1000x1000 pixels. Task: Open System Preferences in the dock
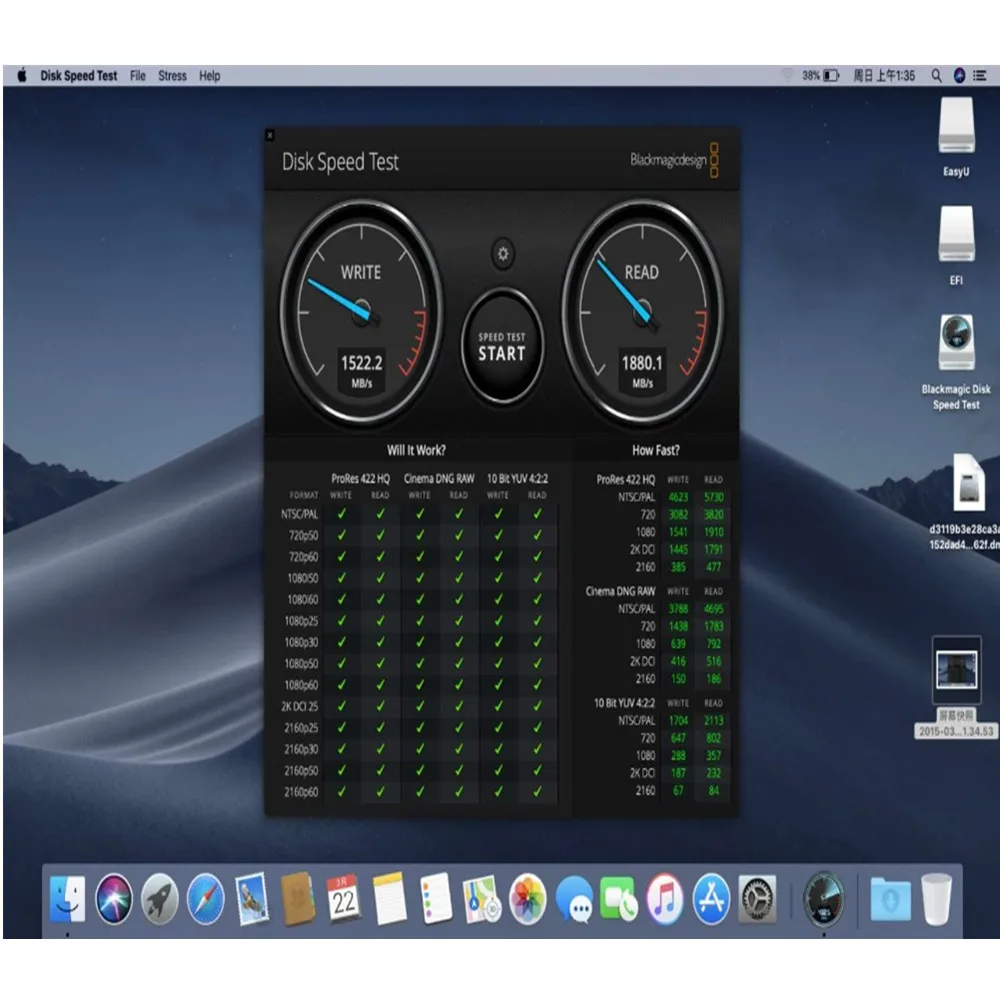(757, 899)
